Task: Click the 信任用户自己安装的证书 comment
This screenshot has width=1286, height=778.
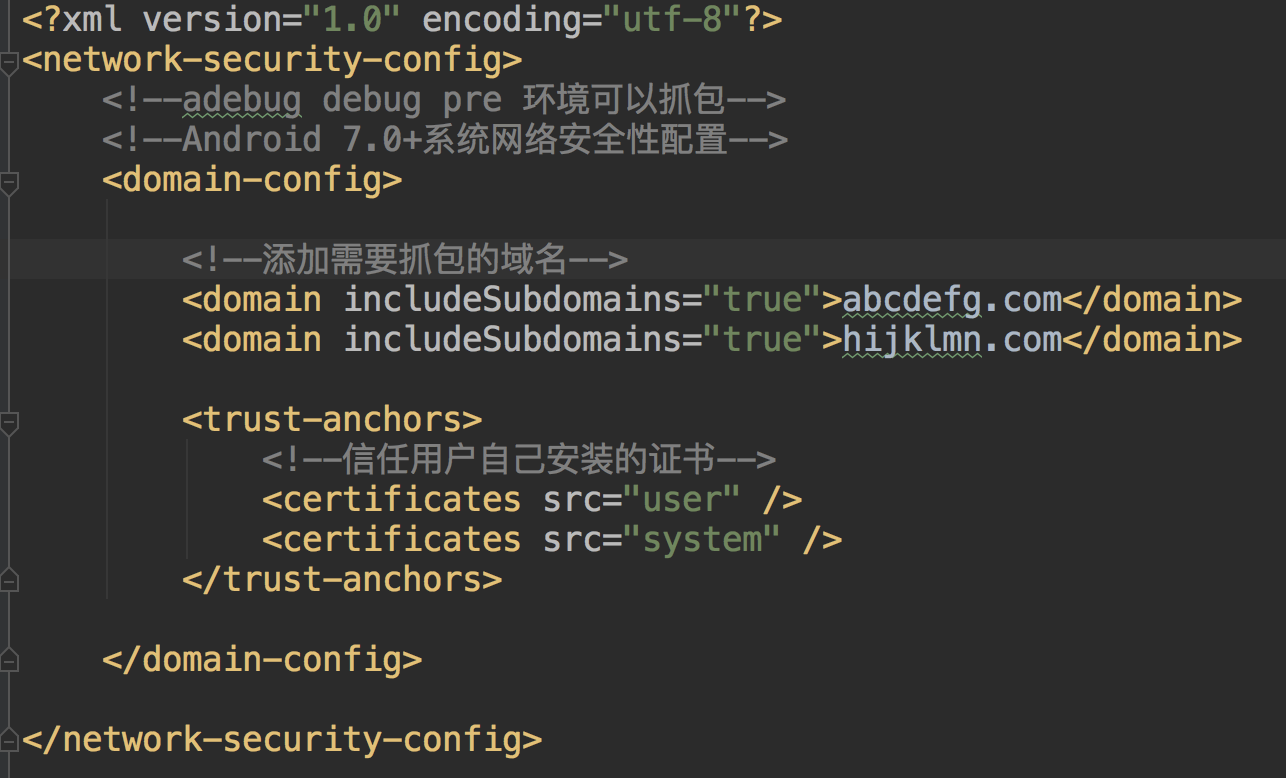Action: (x=519, y=460)
